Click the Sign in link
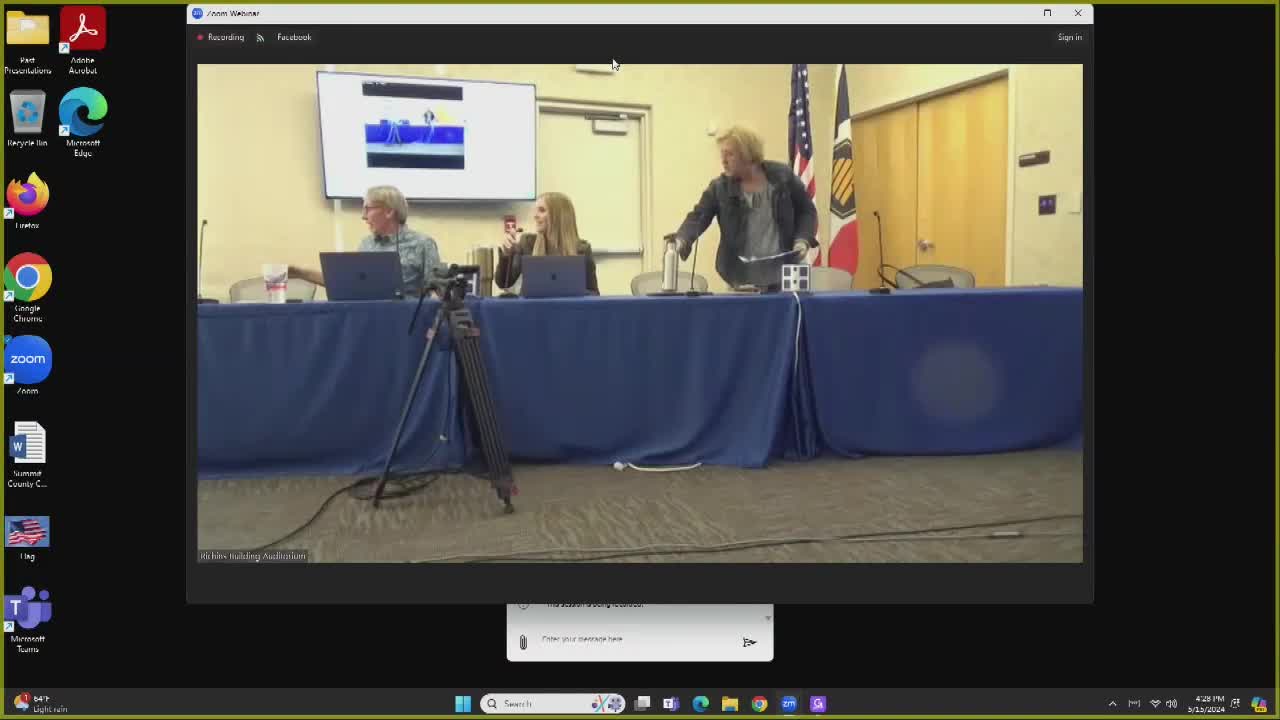1280x720 pixels. pos(1069,37)
